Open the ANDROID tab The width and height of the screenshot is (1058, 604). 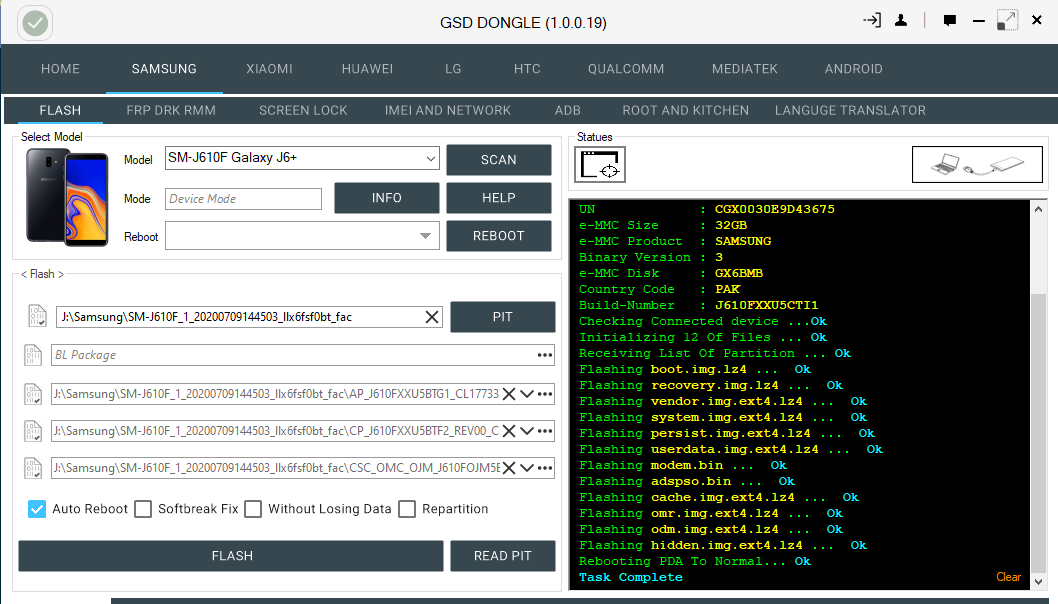point(854,69)
